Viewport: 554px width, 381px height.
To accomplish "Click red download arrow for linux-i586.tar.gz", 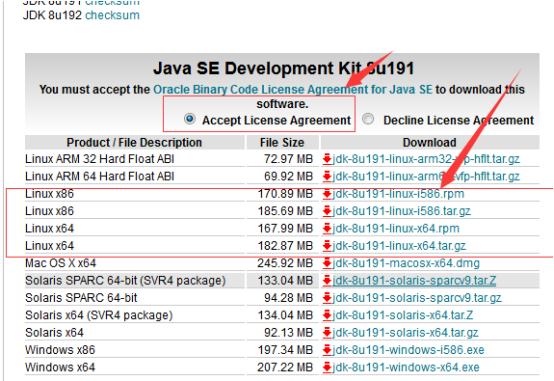I will 327,211.
